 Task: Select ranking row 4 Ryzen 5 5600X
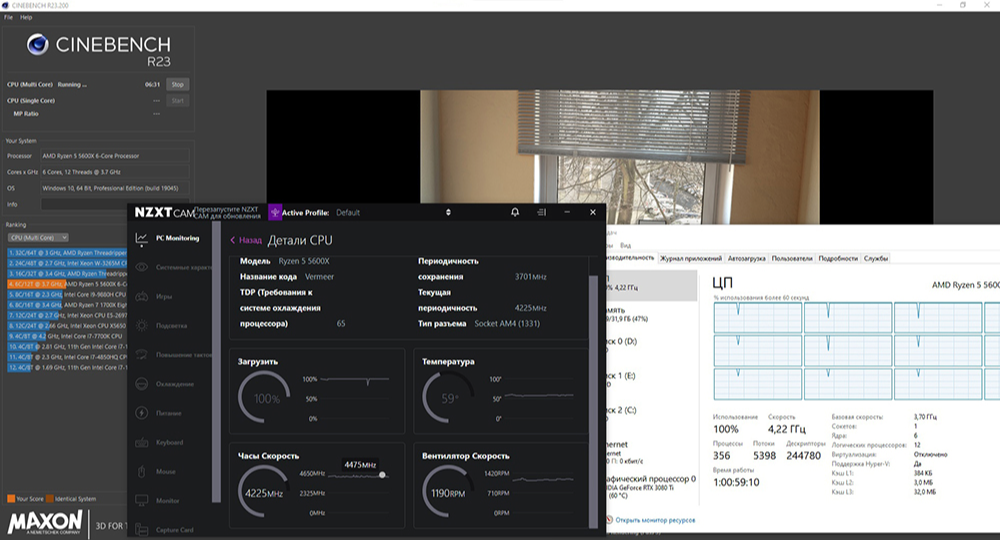[67, 284]
